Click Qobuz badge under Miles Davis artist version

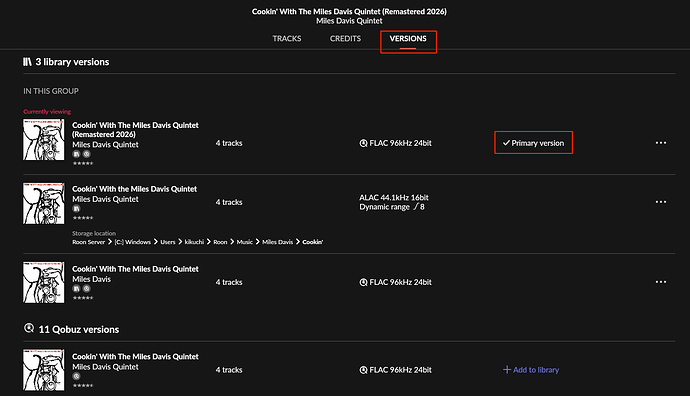tap(87, 289)
